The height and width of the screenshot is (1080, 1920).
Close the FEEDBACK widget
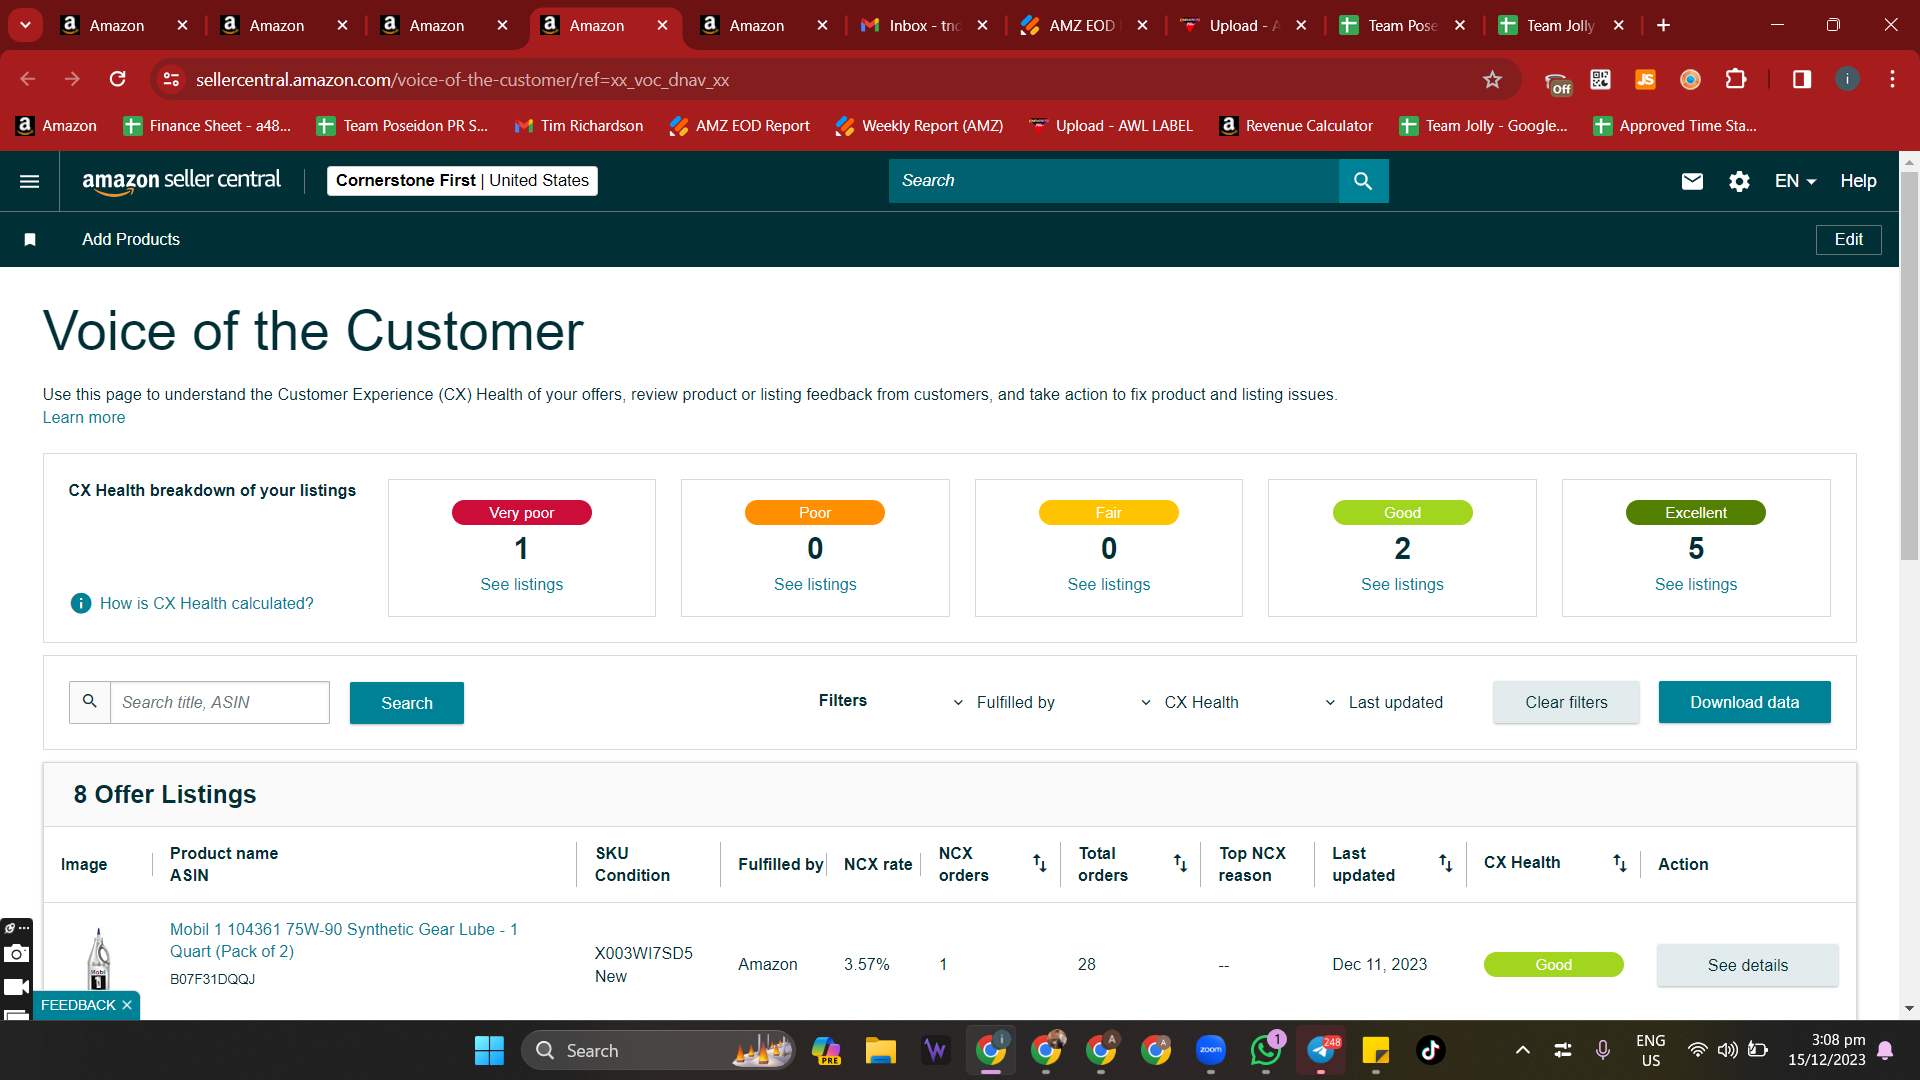127,1005
